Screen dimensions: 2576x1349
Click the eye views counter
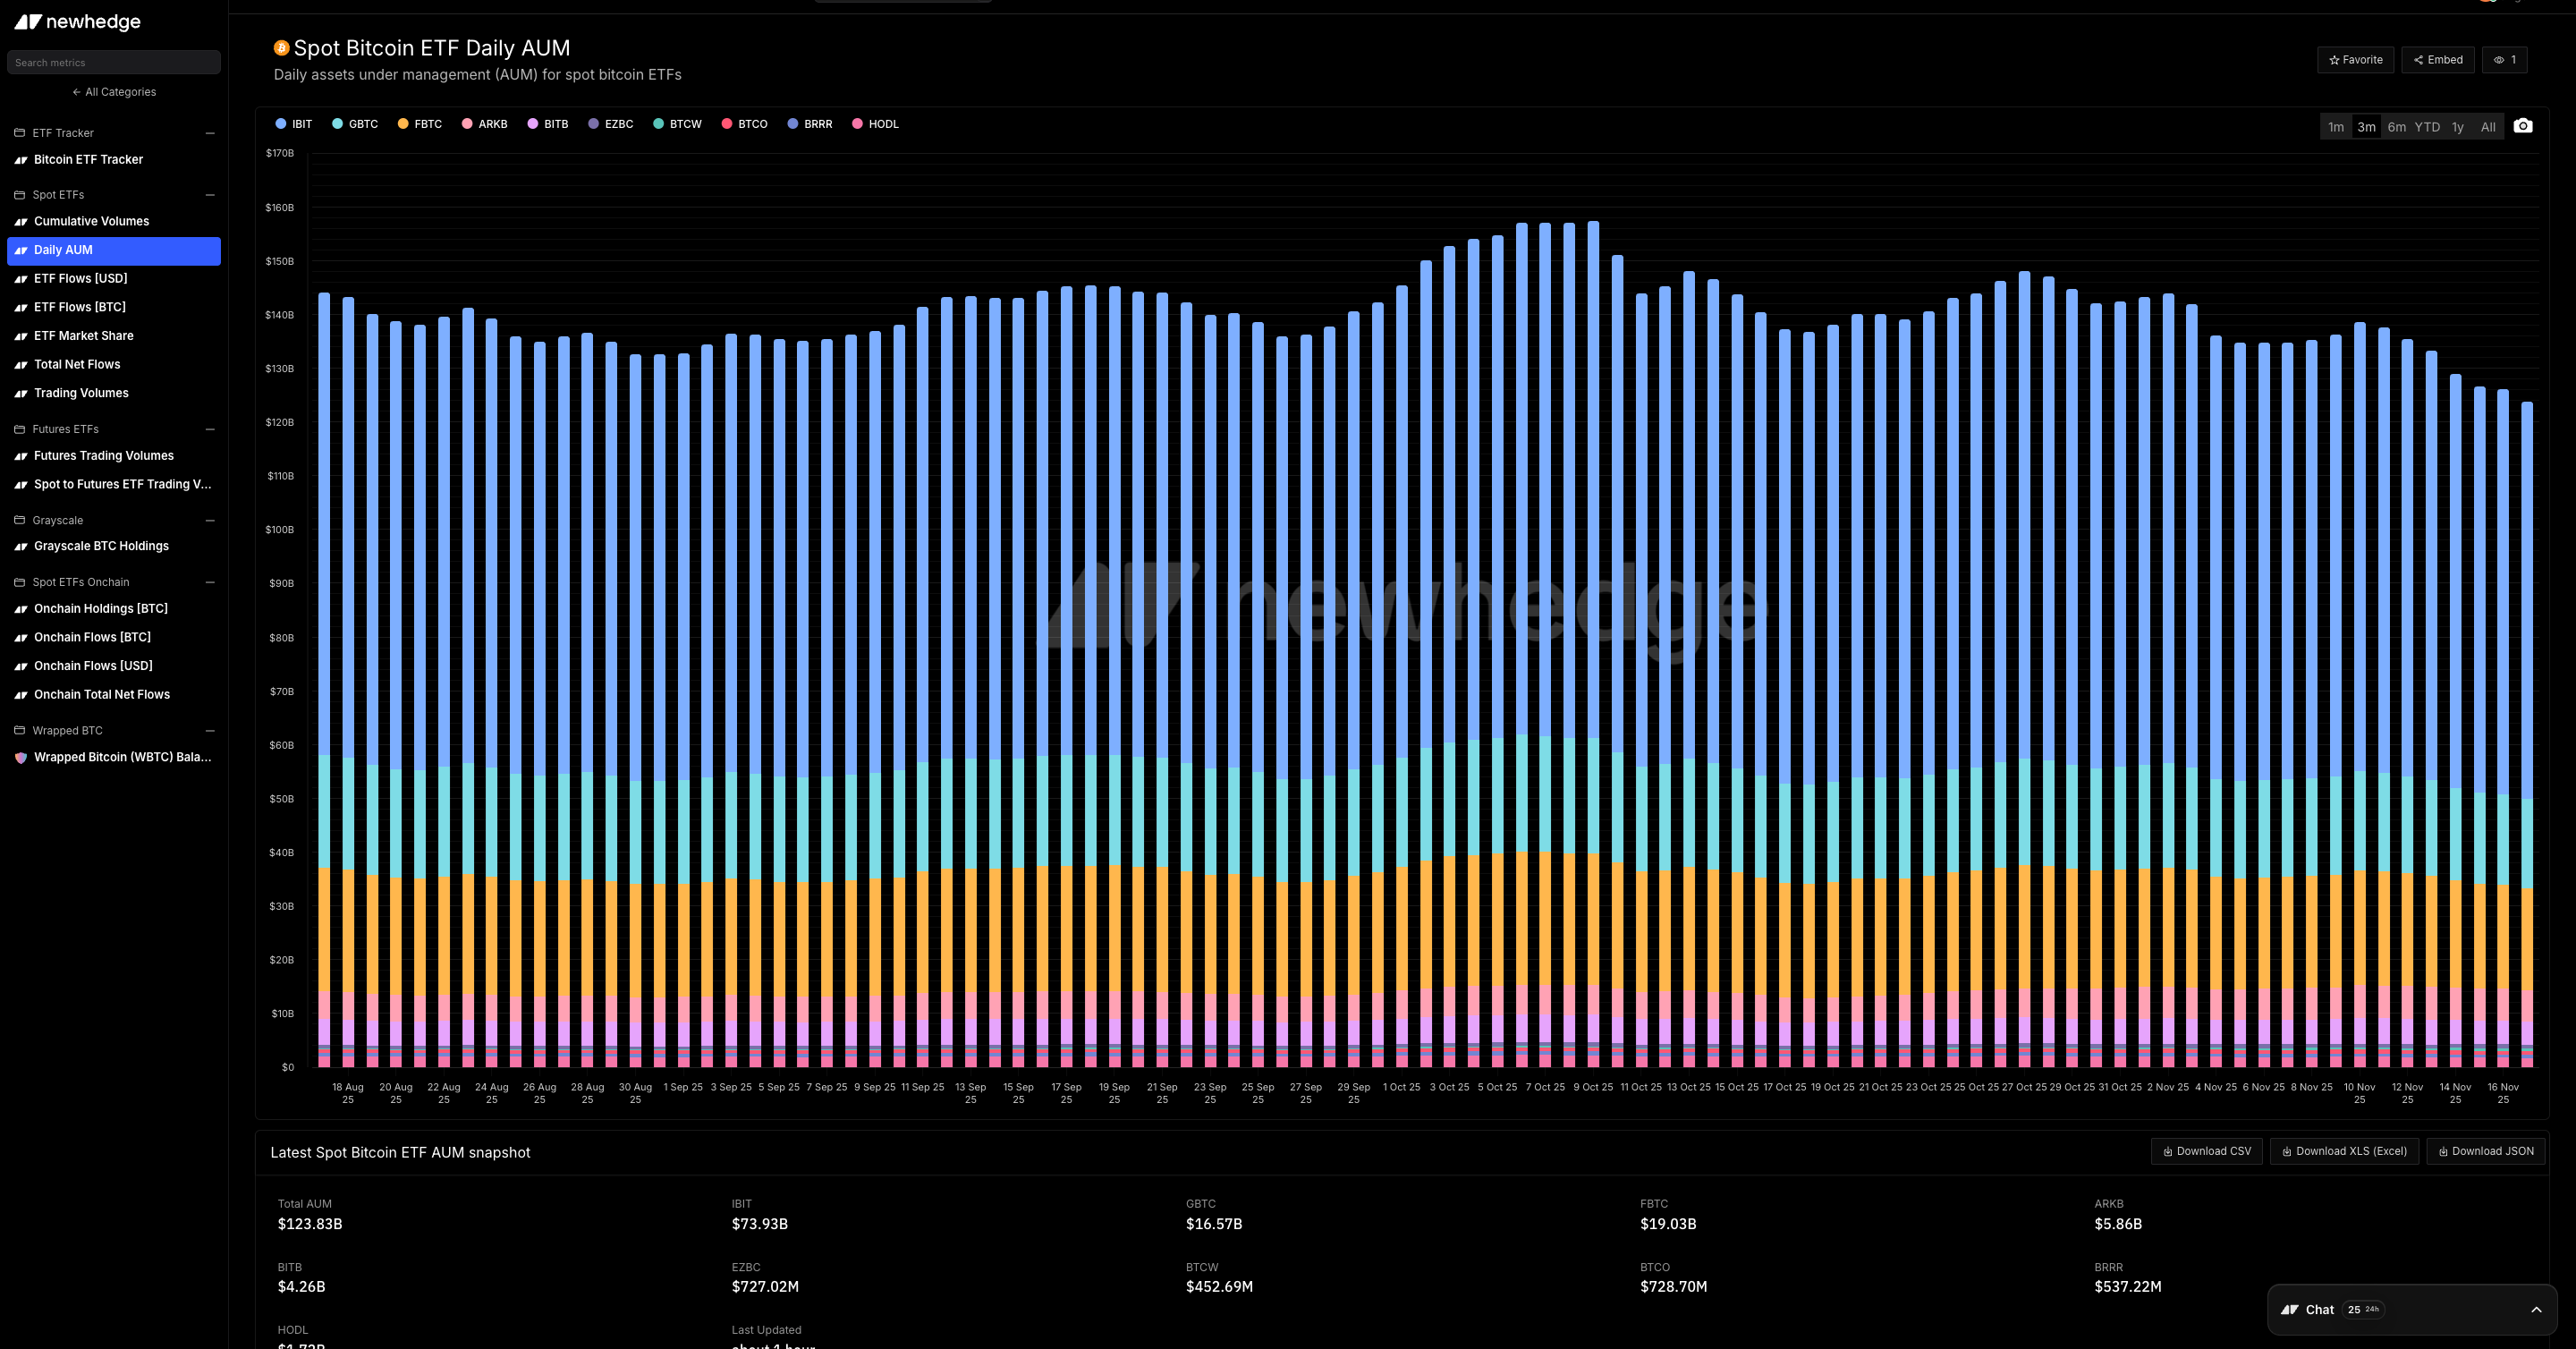[x=2504, y=60]
